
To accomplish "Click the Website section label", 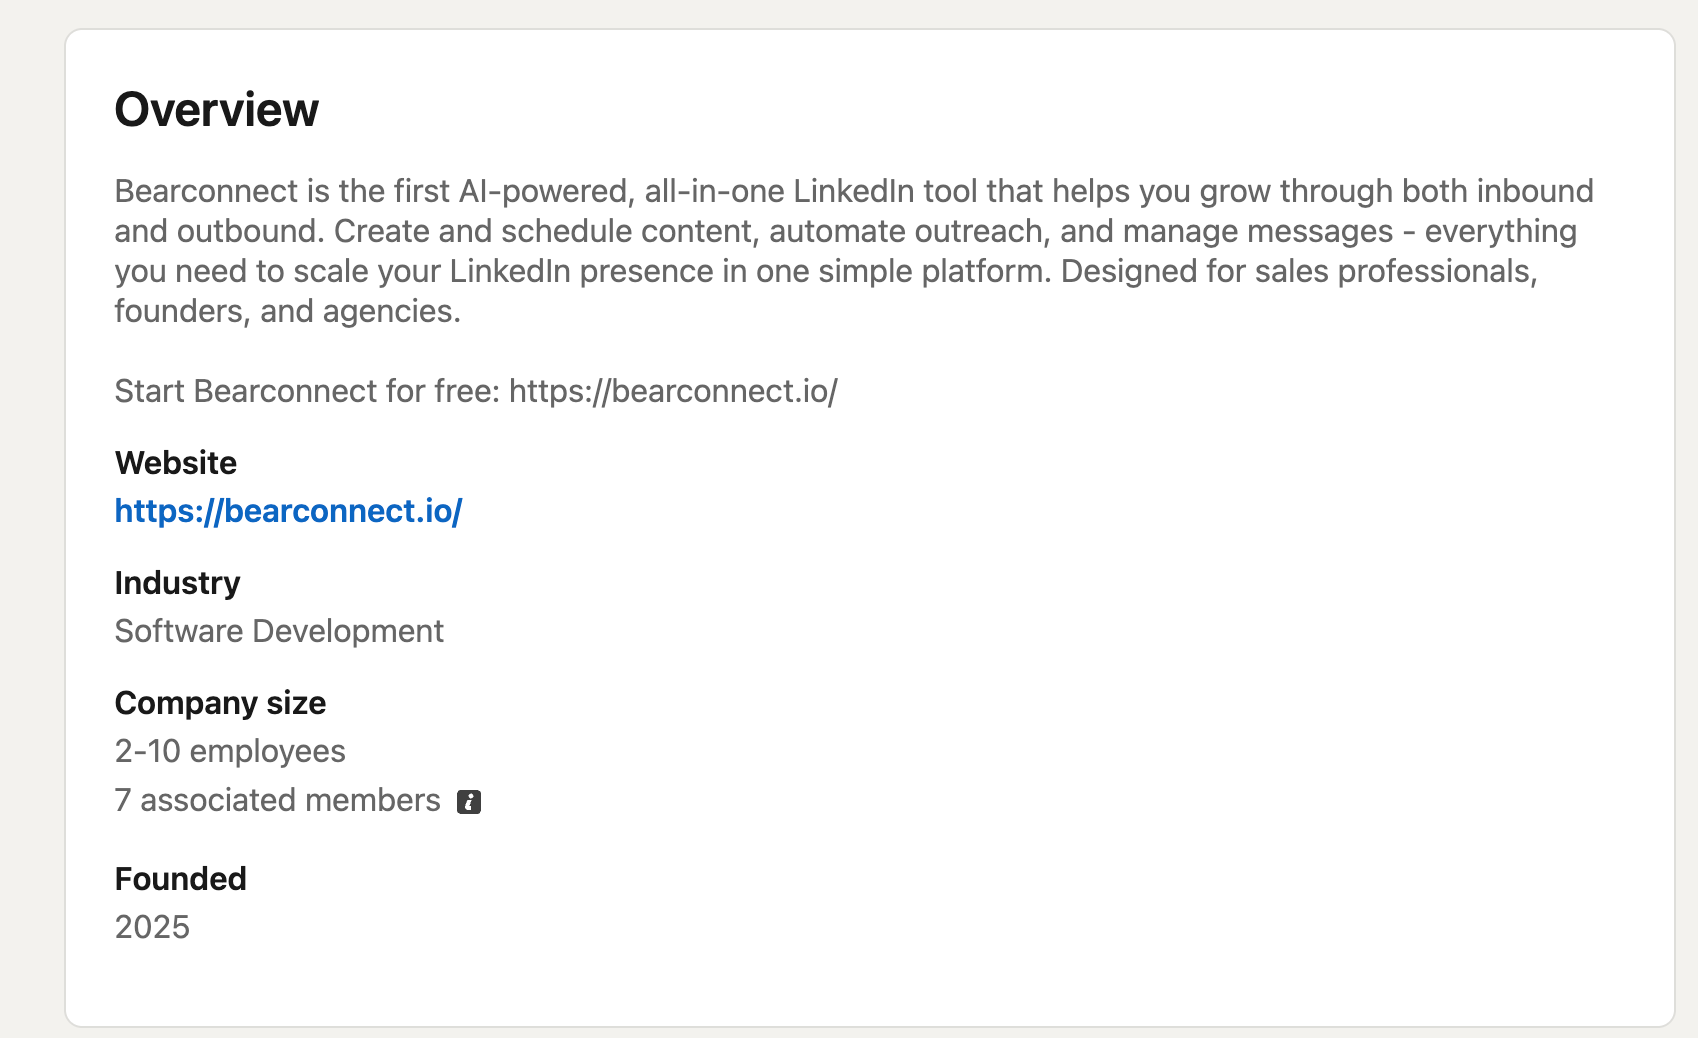I will 176,463.
